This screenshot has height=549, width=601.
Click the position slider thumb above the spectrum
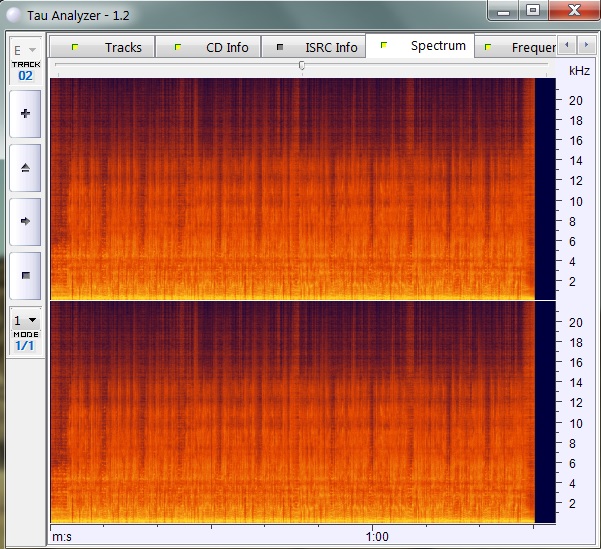[x=302, y=65]
